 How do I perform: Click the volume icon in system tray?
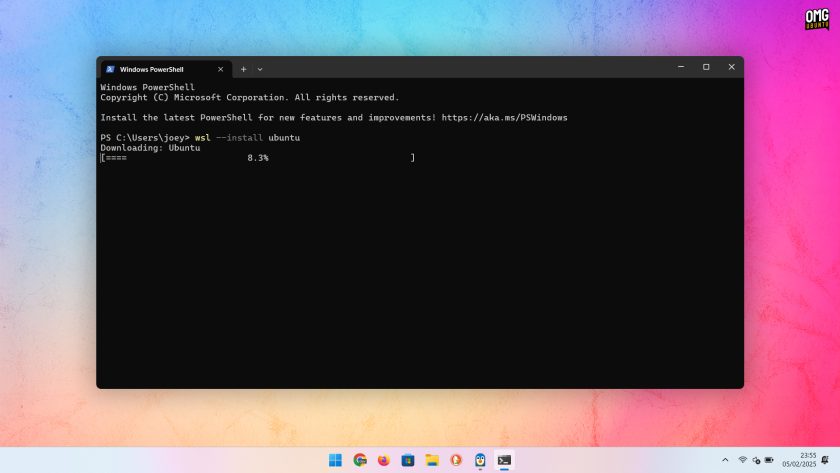tap(756, 460)
